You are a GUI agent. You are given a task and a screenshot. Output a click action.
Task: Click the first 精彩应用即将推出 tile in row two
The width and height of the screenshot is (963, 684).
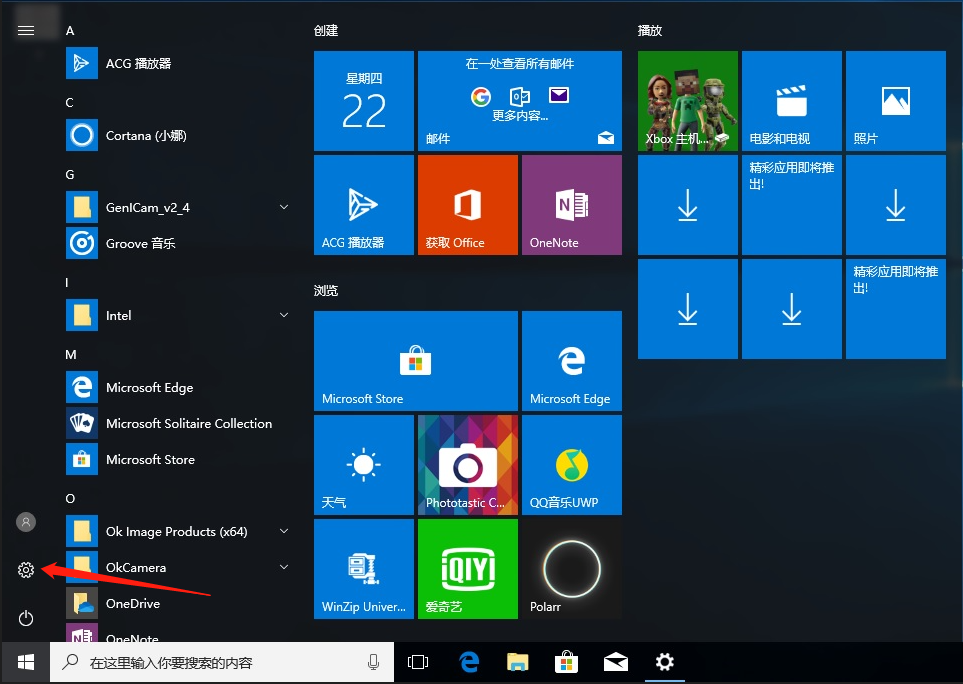tap(792, 204)
